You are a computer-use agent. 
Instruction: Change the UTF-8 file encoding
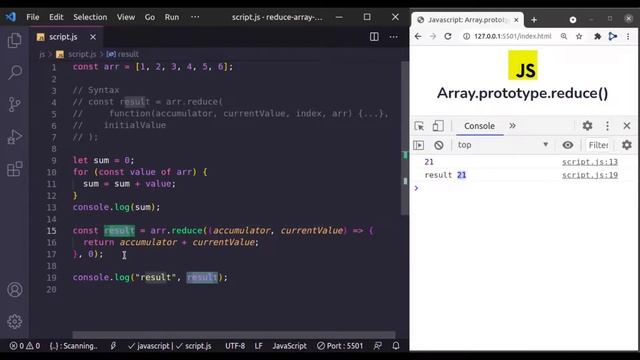[235, 346]
